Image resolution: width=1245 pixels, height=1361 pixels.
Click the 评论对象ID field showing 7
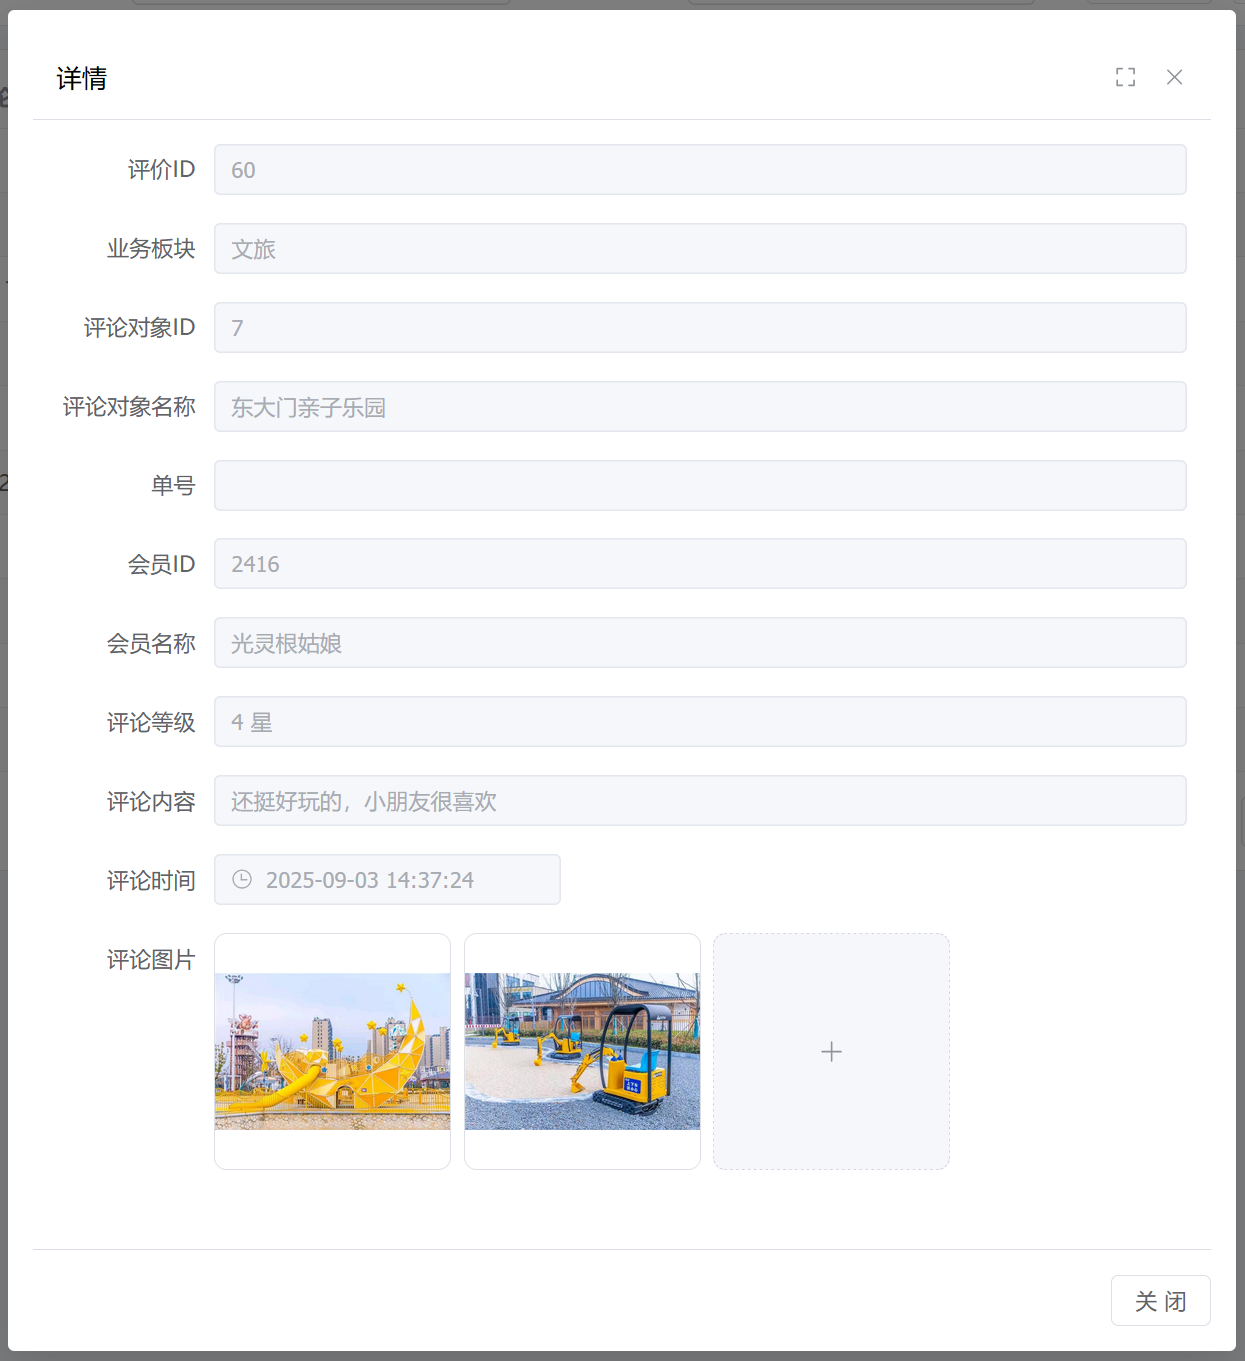(700, 328)
